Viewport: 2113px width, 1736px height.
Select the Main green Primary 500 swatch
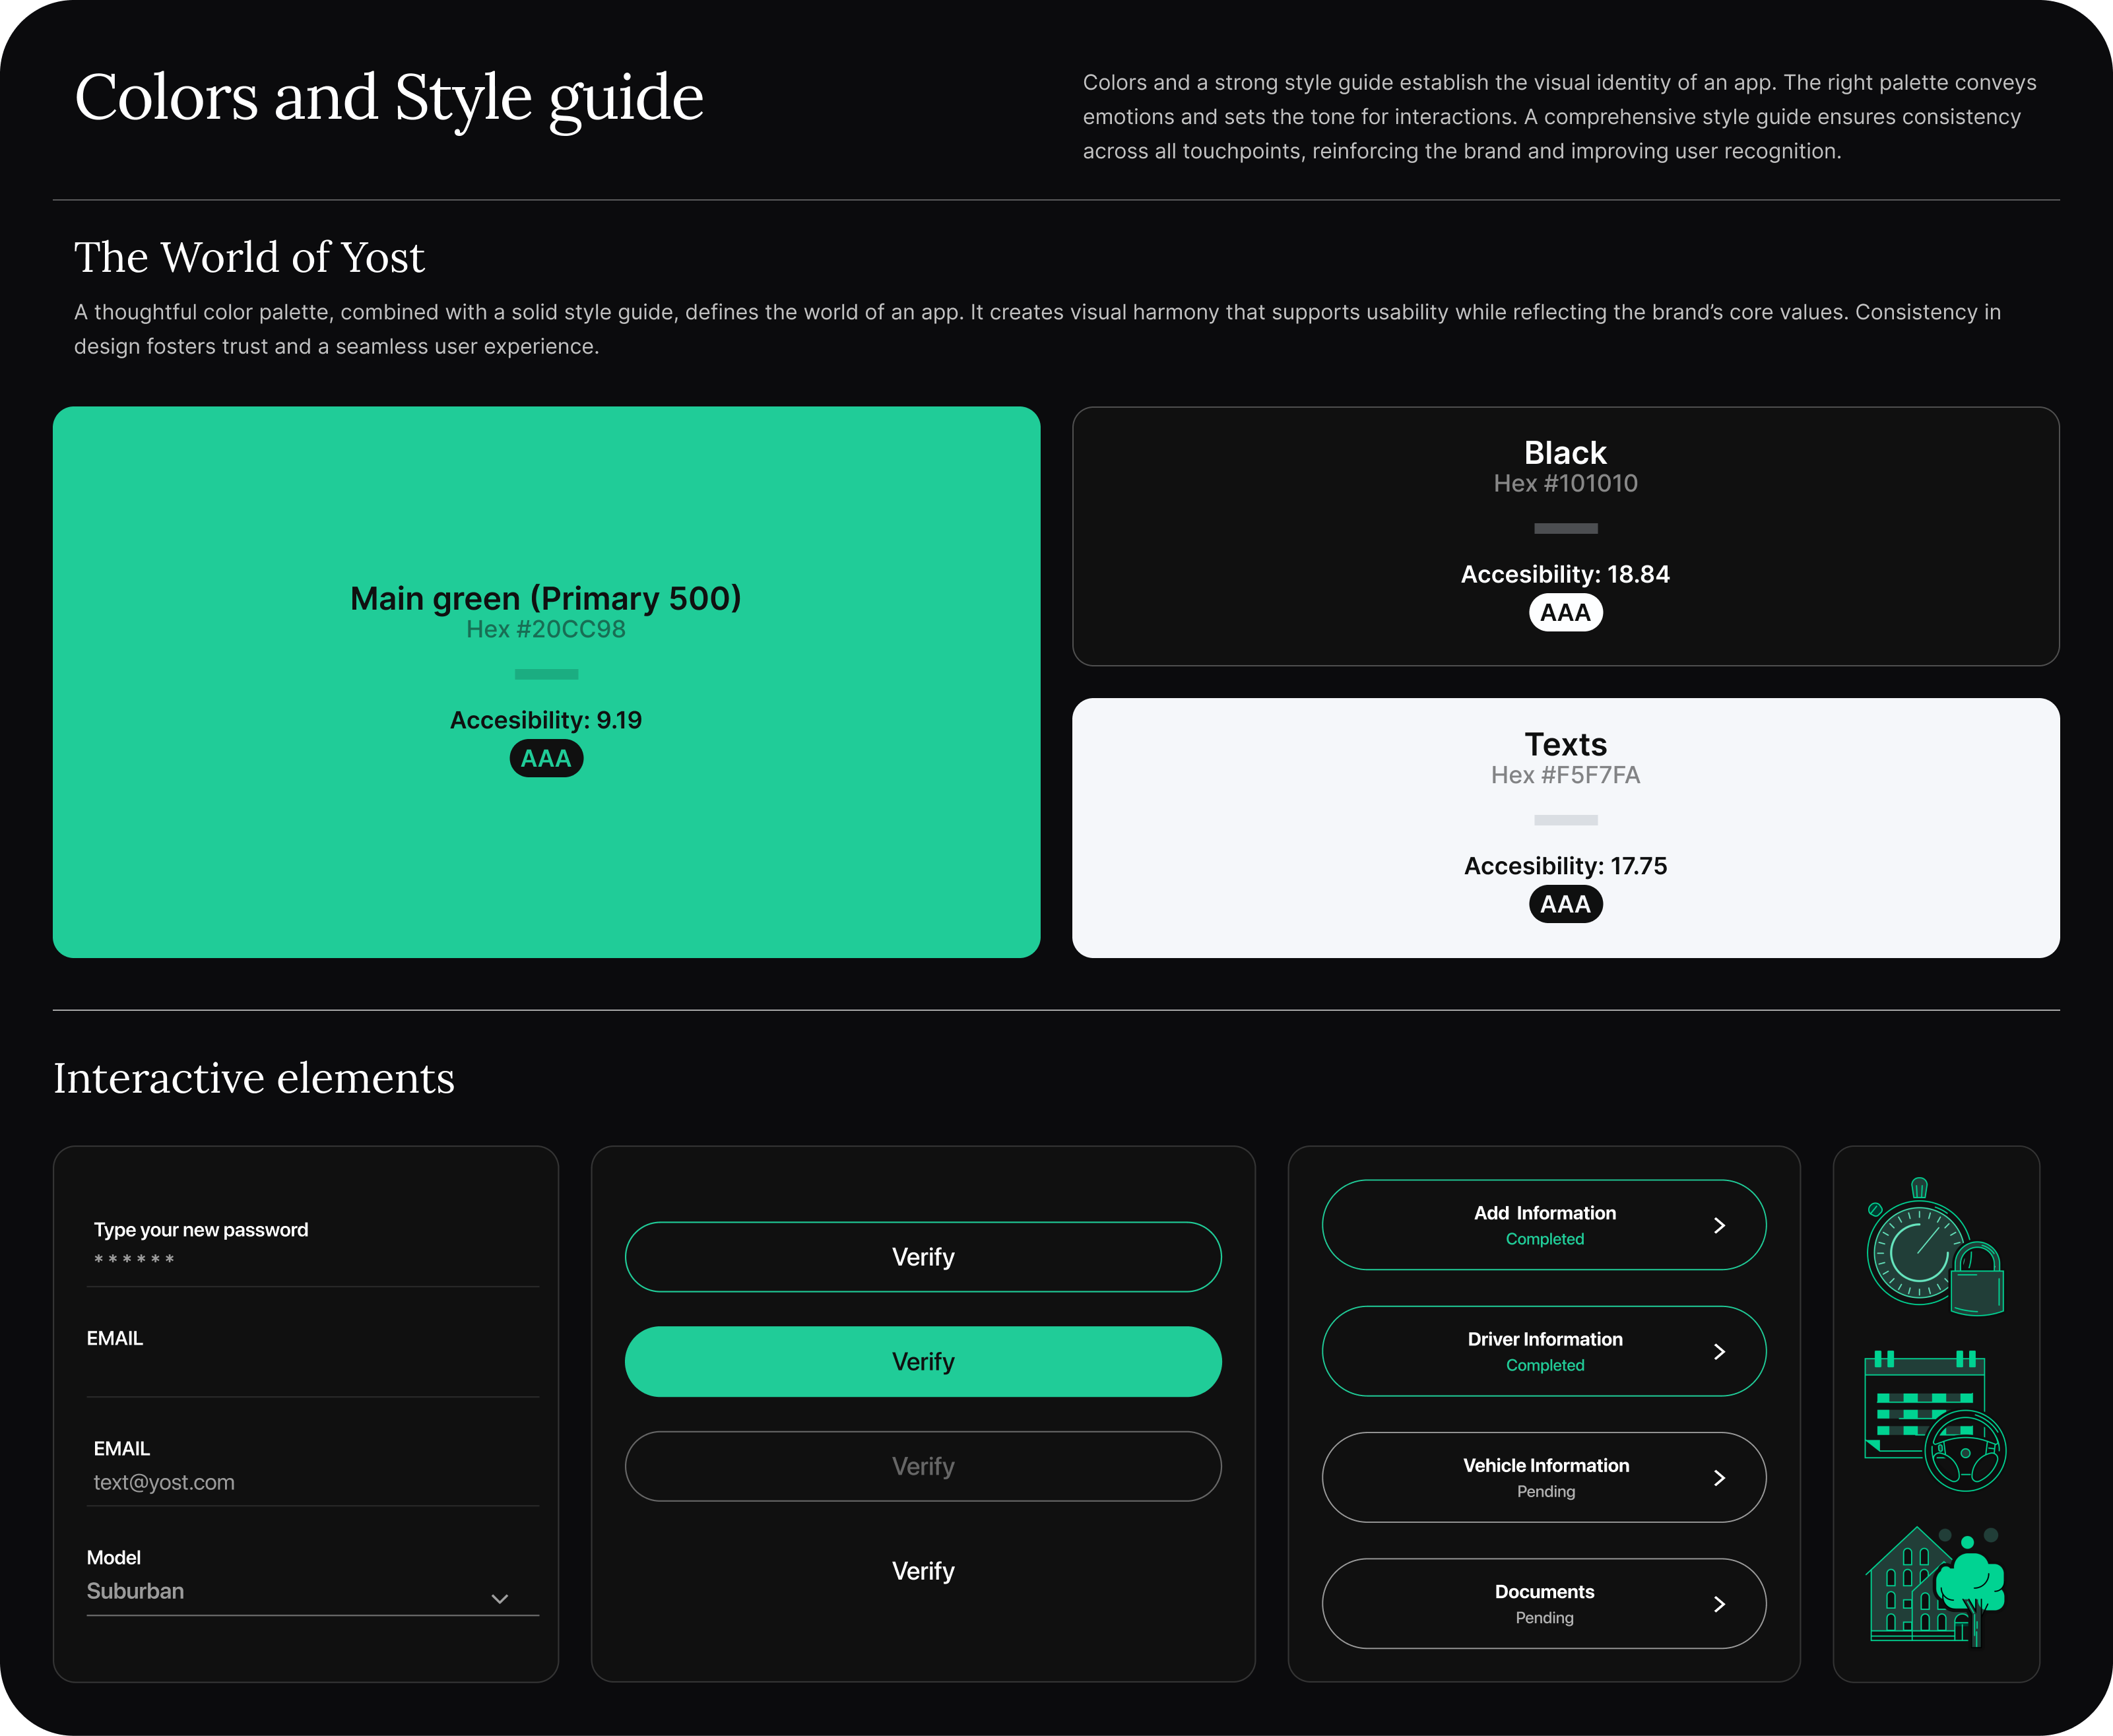546,682
